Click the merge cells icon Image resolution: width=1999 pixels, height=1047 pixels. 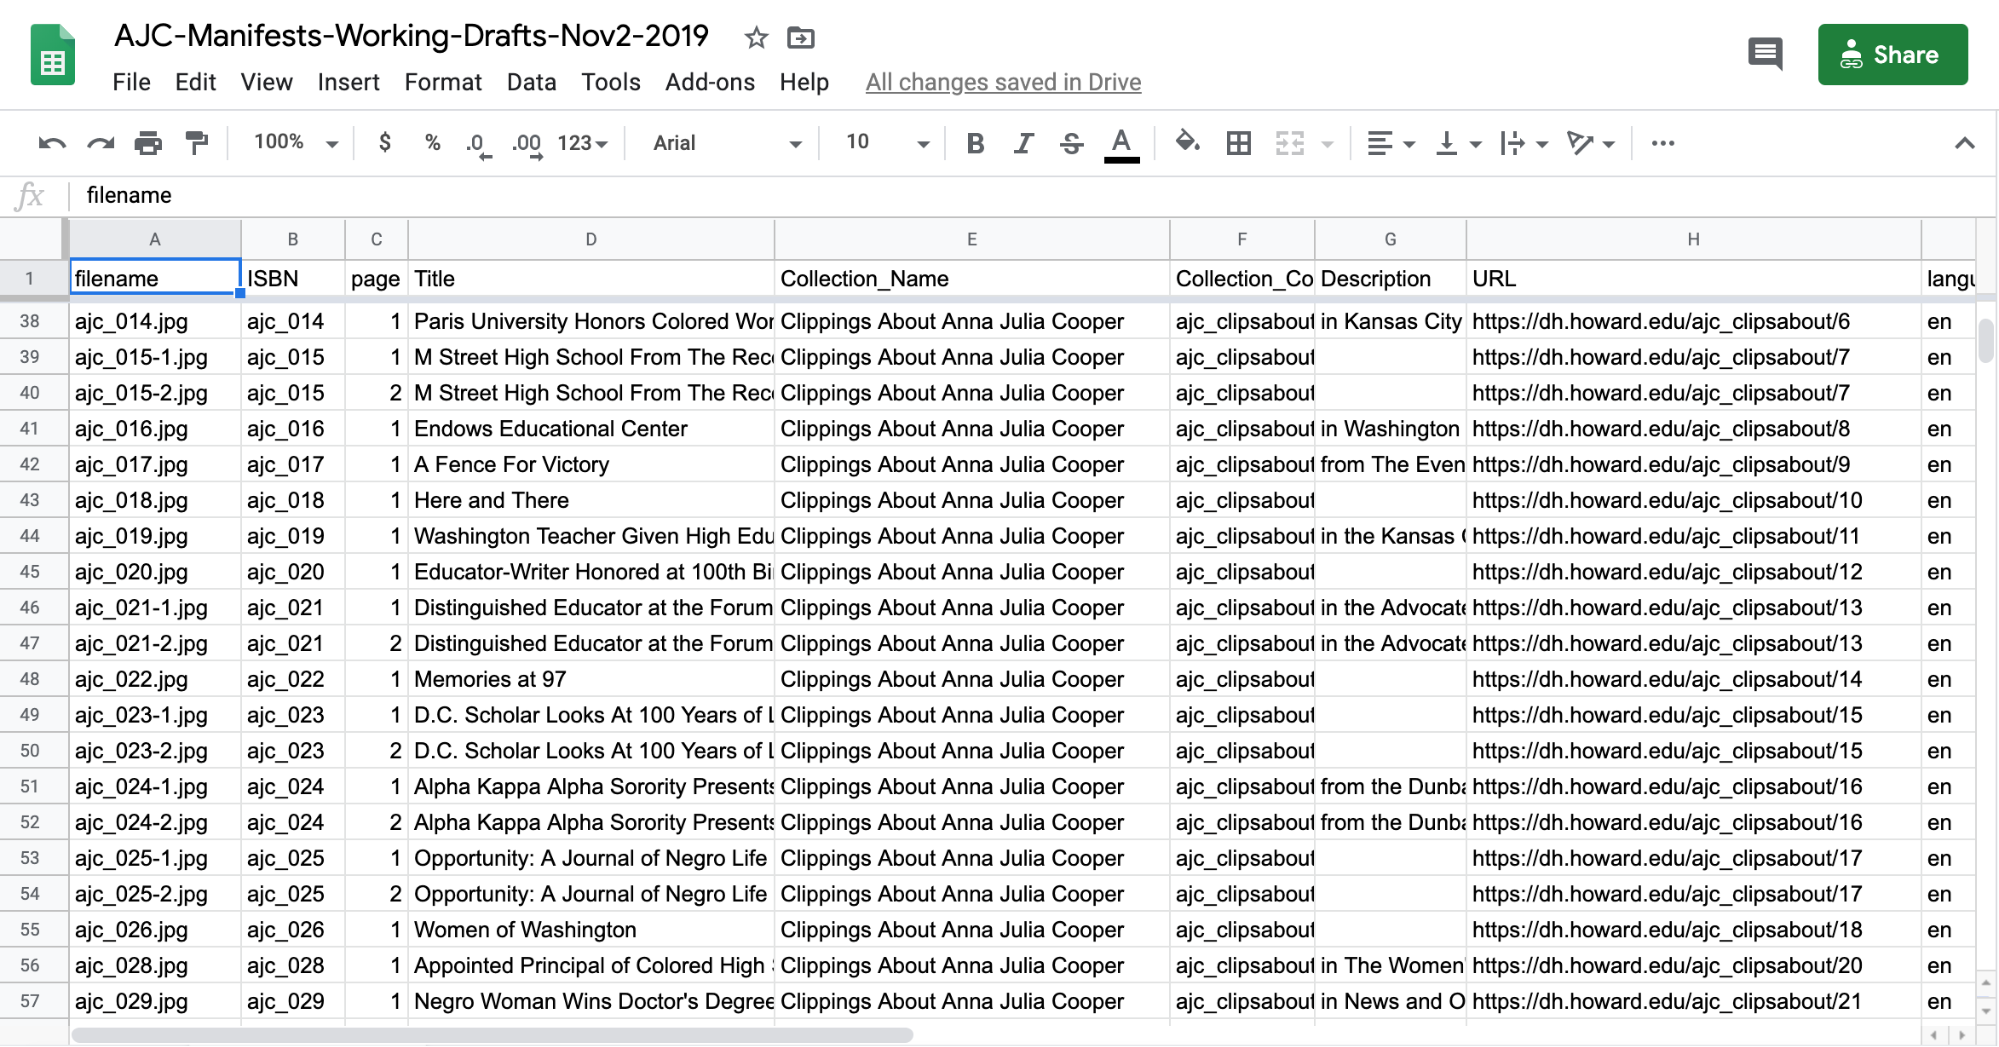[1290, 143]
